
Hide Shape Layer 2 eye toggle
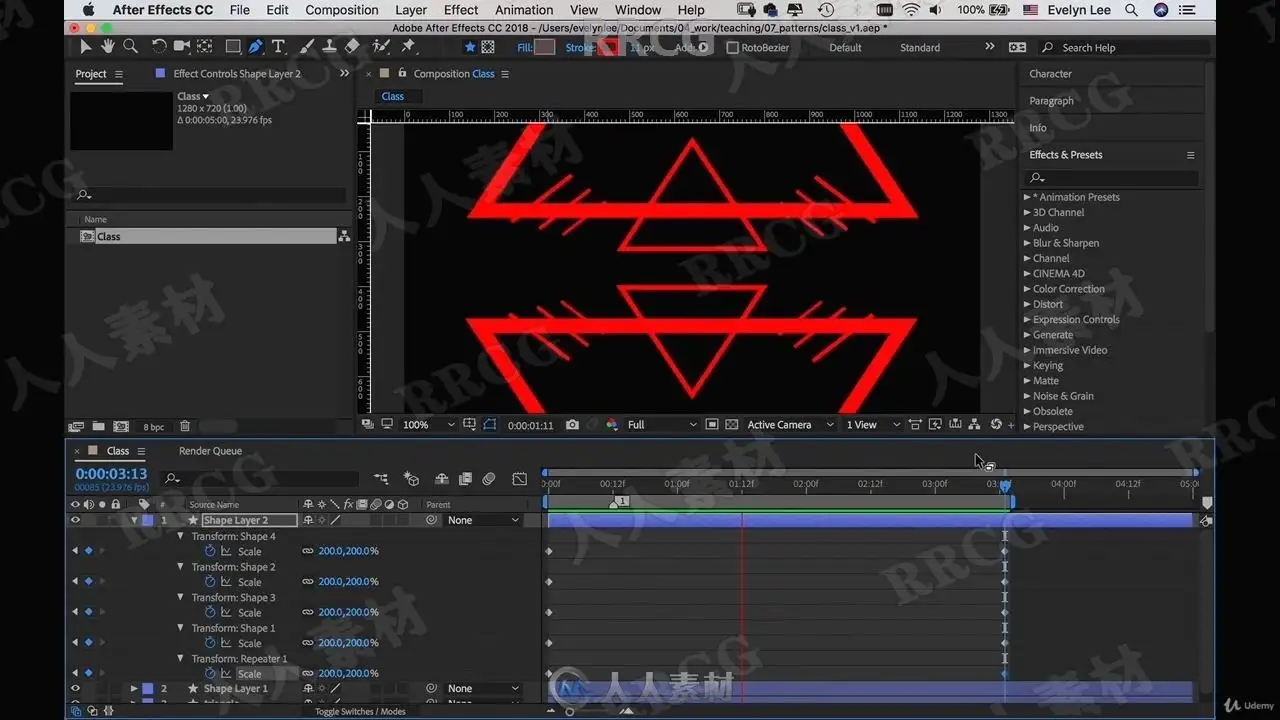[75, 520]
